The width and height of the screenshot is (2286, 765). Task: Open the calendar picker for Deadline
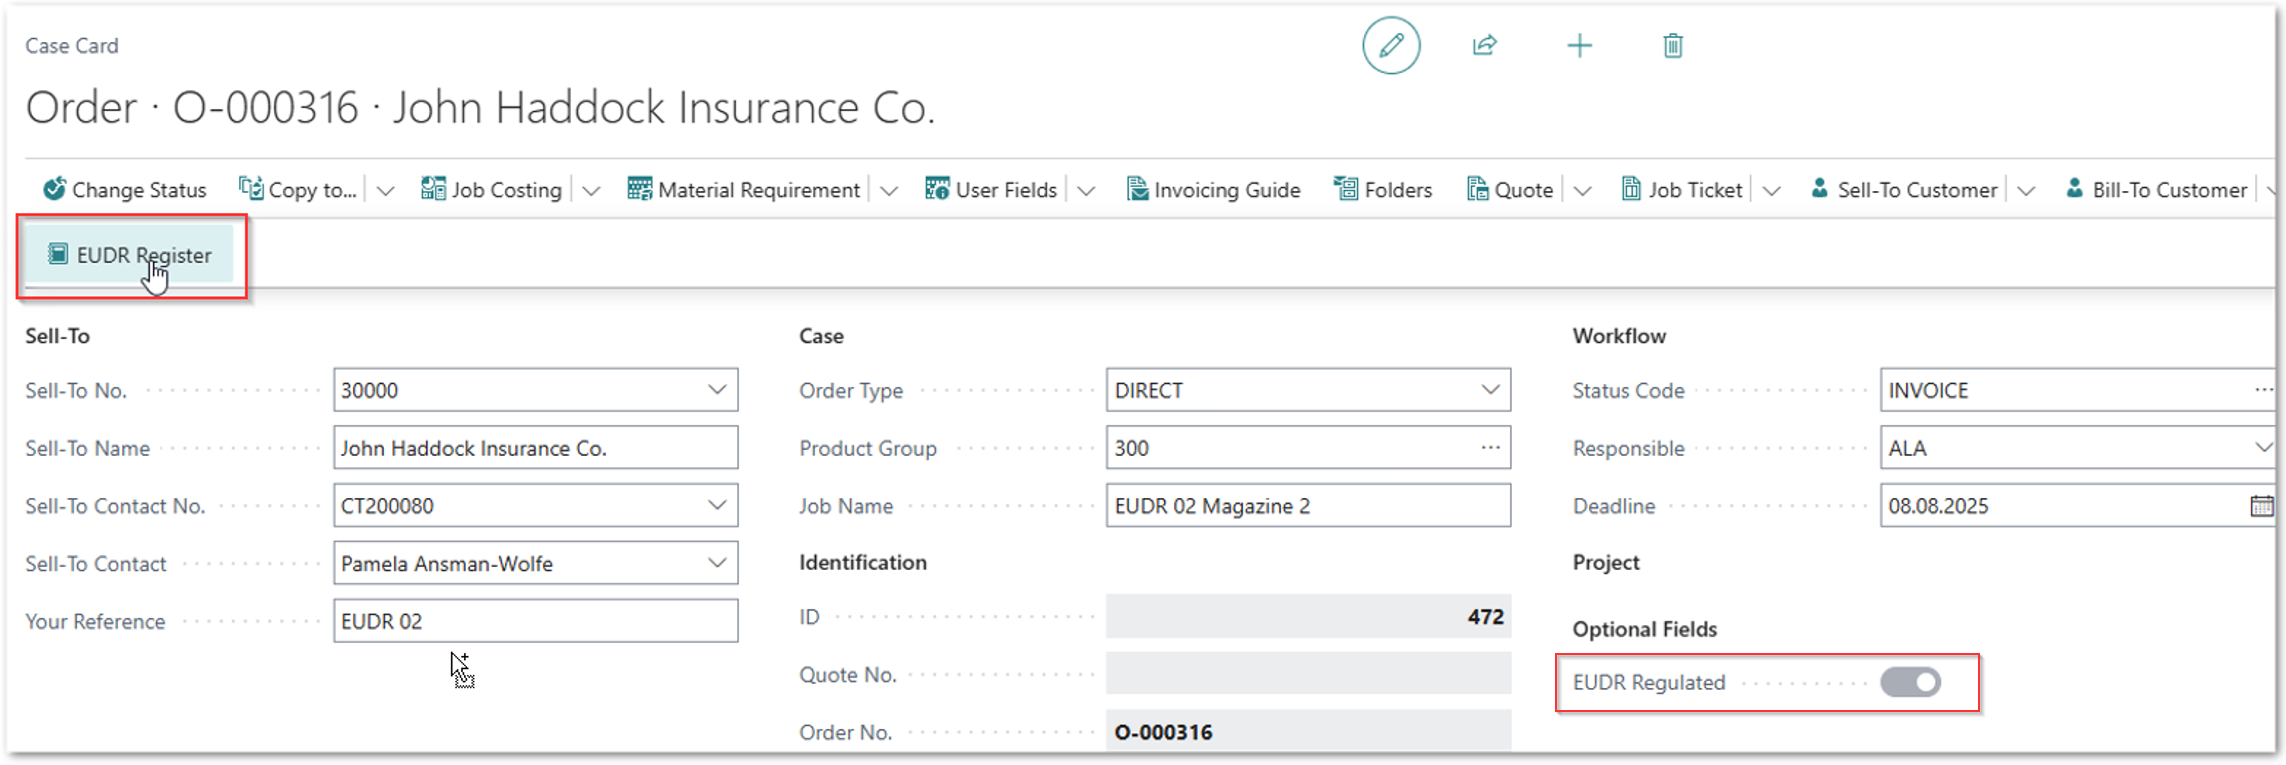click(2260, 506)
